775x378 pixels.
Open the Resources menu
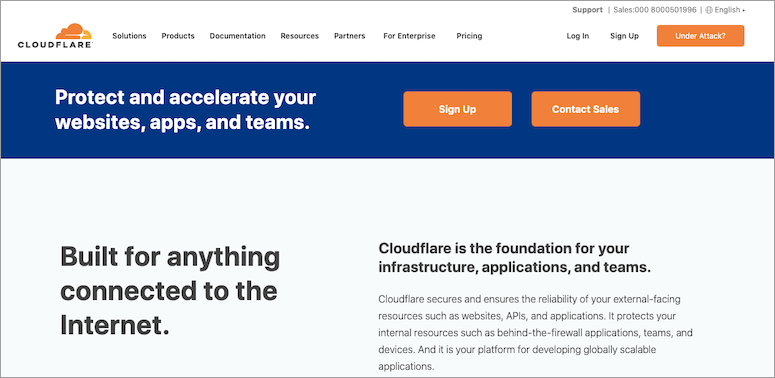click(x=300, y=36)
